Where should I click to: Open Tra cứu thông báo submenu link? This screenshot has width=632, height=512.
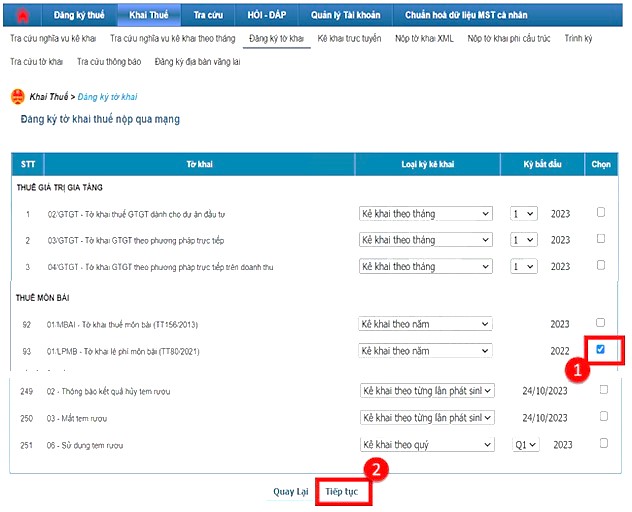point(107,61)
